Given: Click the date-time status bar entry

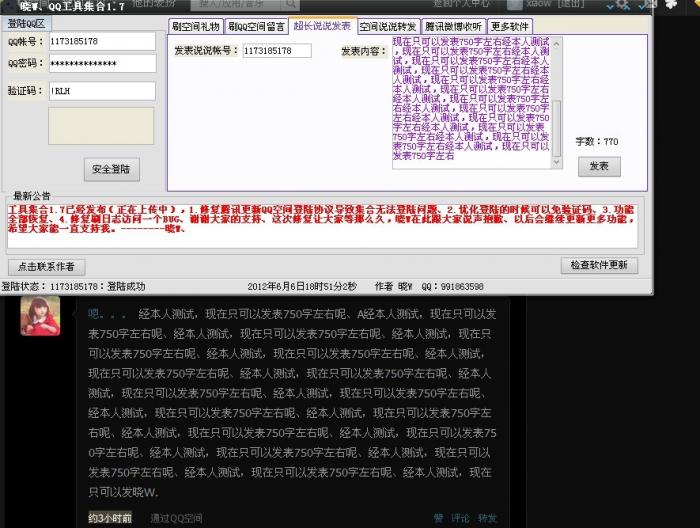Looking at the screenshot, I should 302,287.
